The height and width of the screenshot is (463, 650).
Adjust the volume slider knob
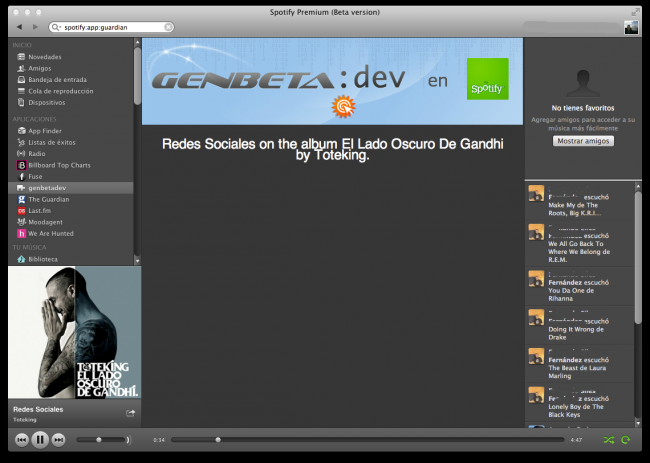[x=99, y=440]
